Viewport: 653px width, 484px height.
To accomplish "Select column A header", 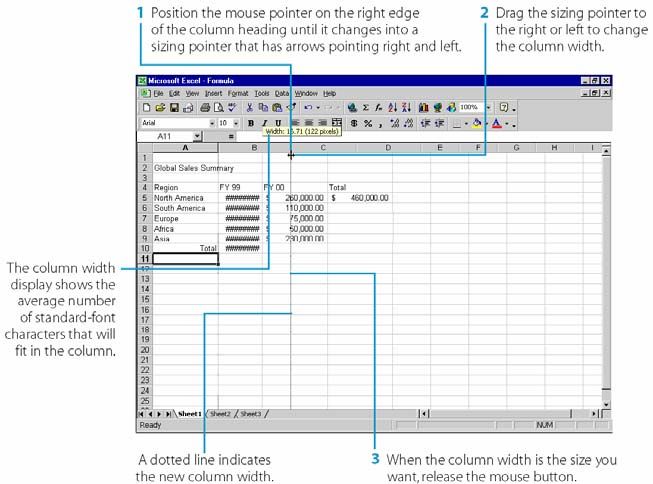I will 185,148.
